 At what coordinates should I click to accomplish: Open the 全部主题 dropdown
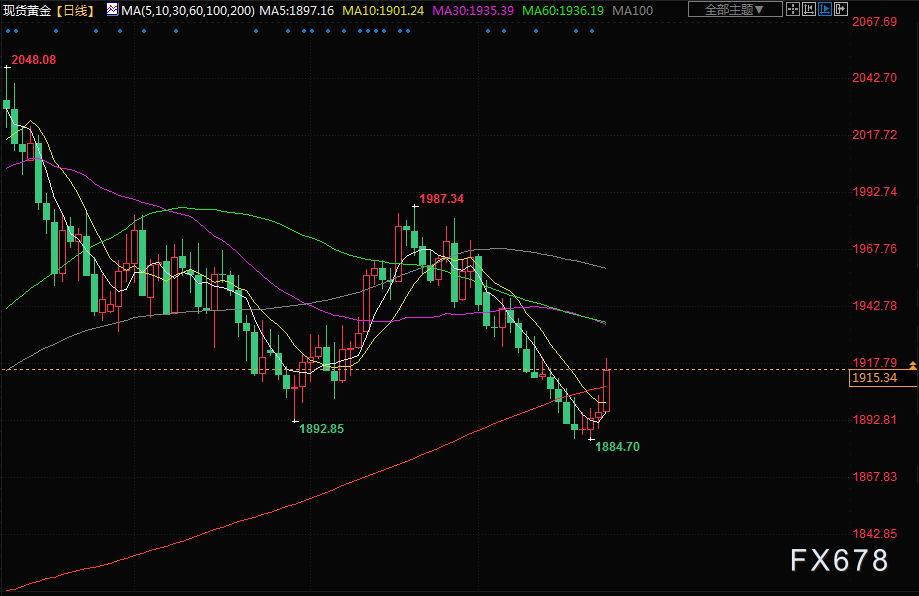coord(734,9)
